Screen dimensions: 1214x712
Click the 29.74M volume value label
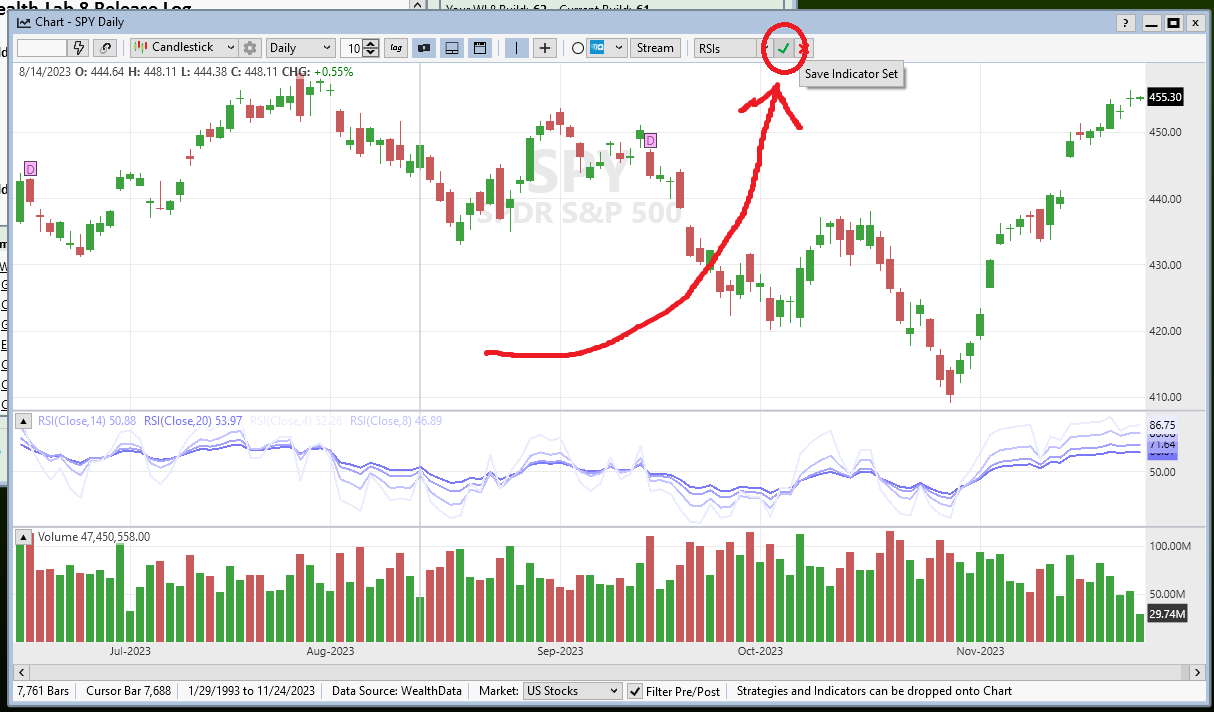1167,614
